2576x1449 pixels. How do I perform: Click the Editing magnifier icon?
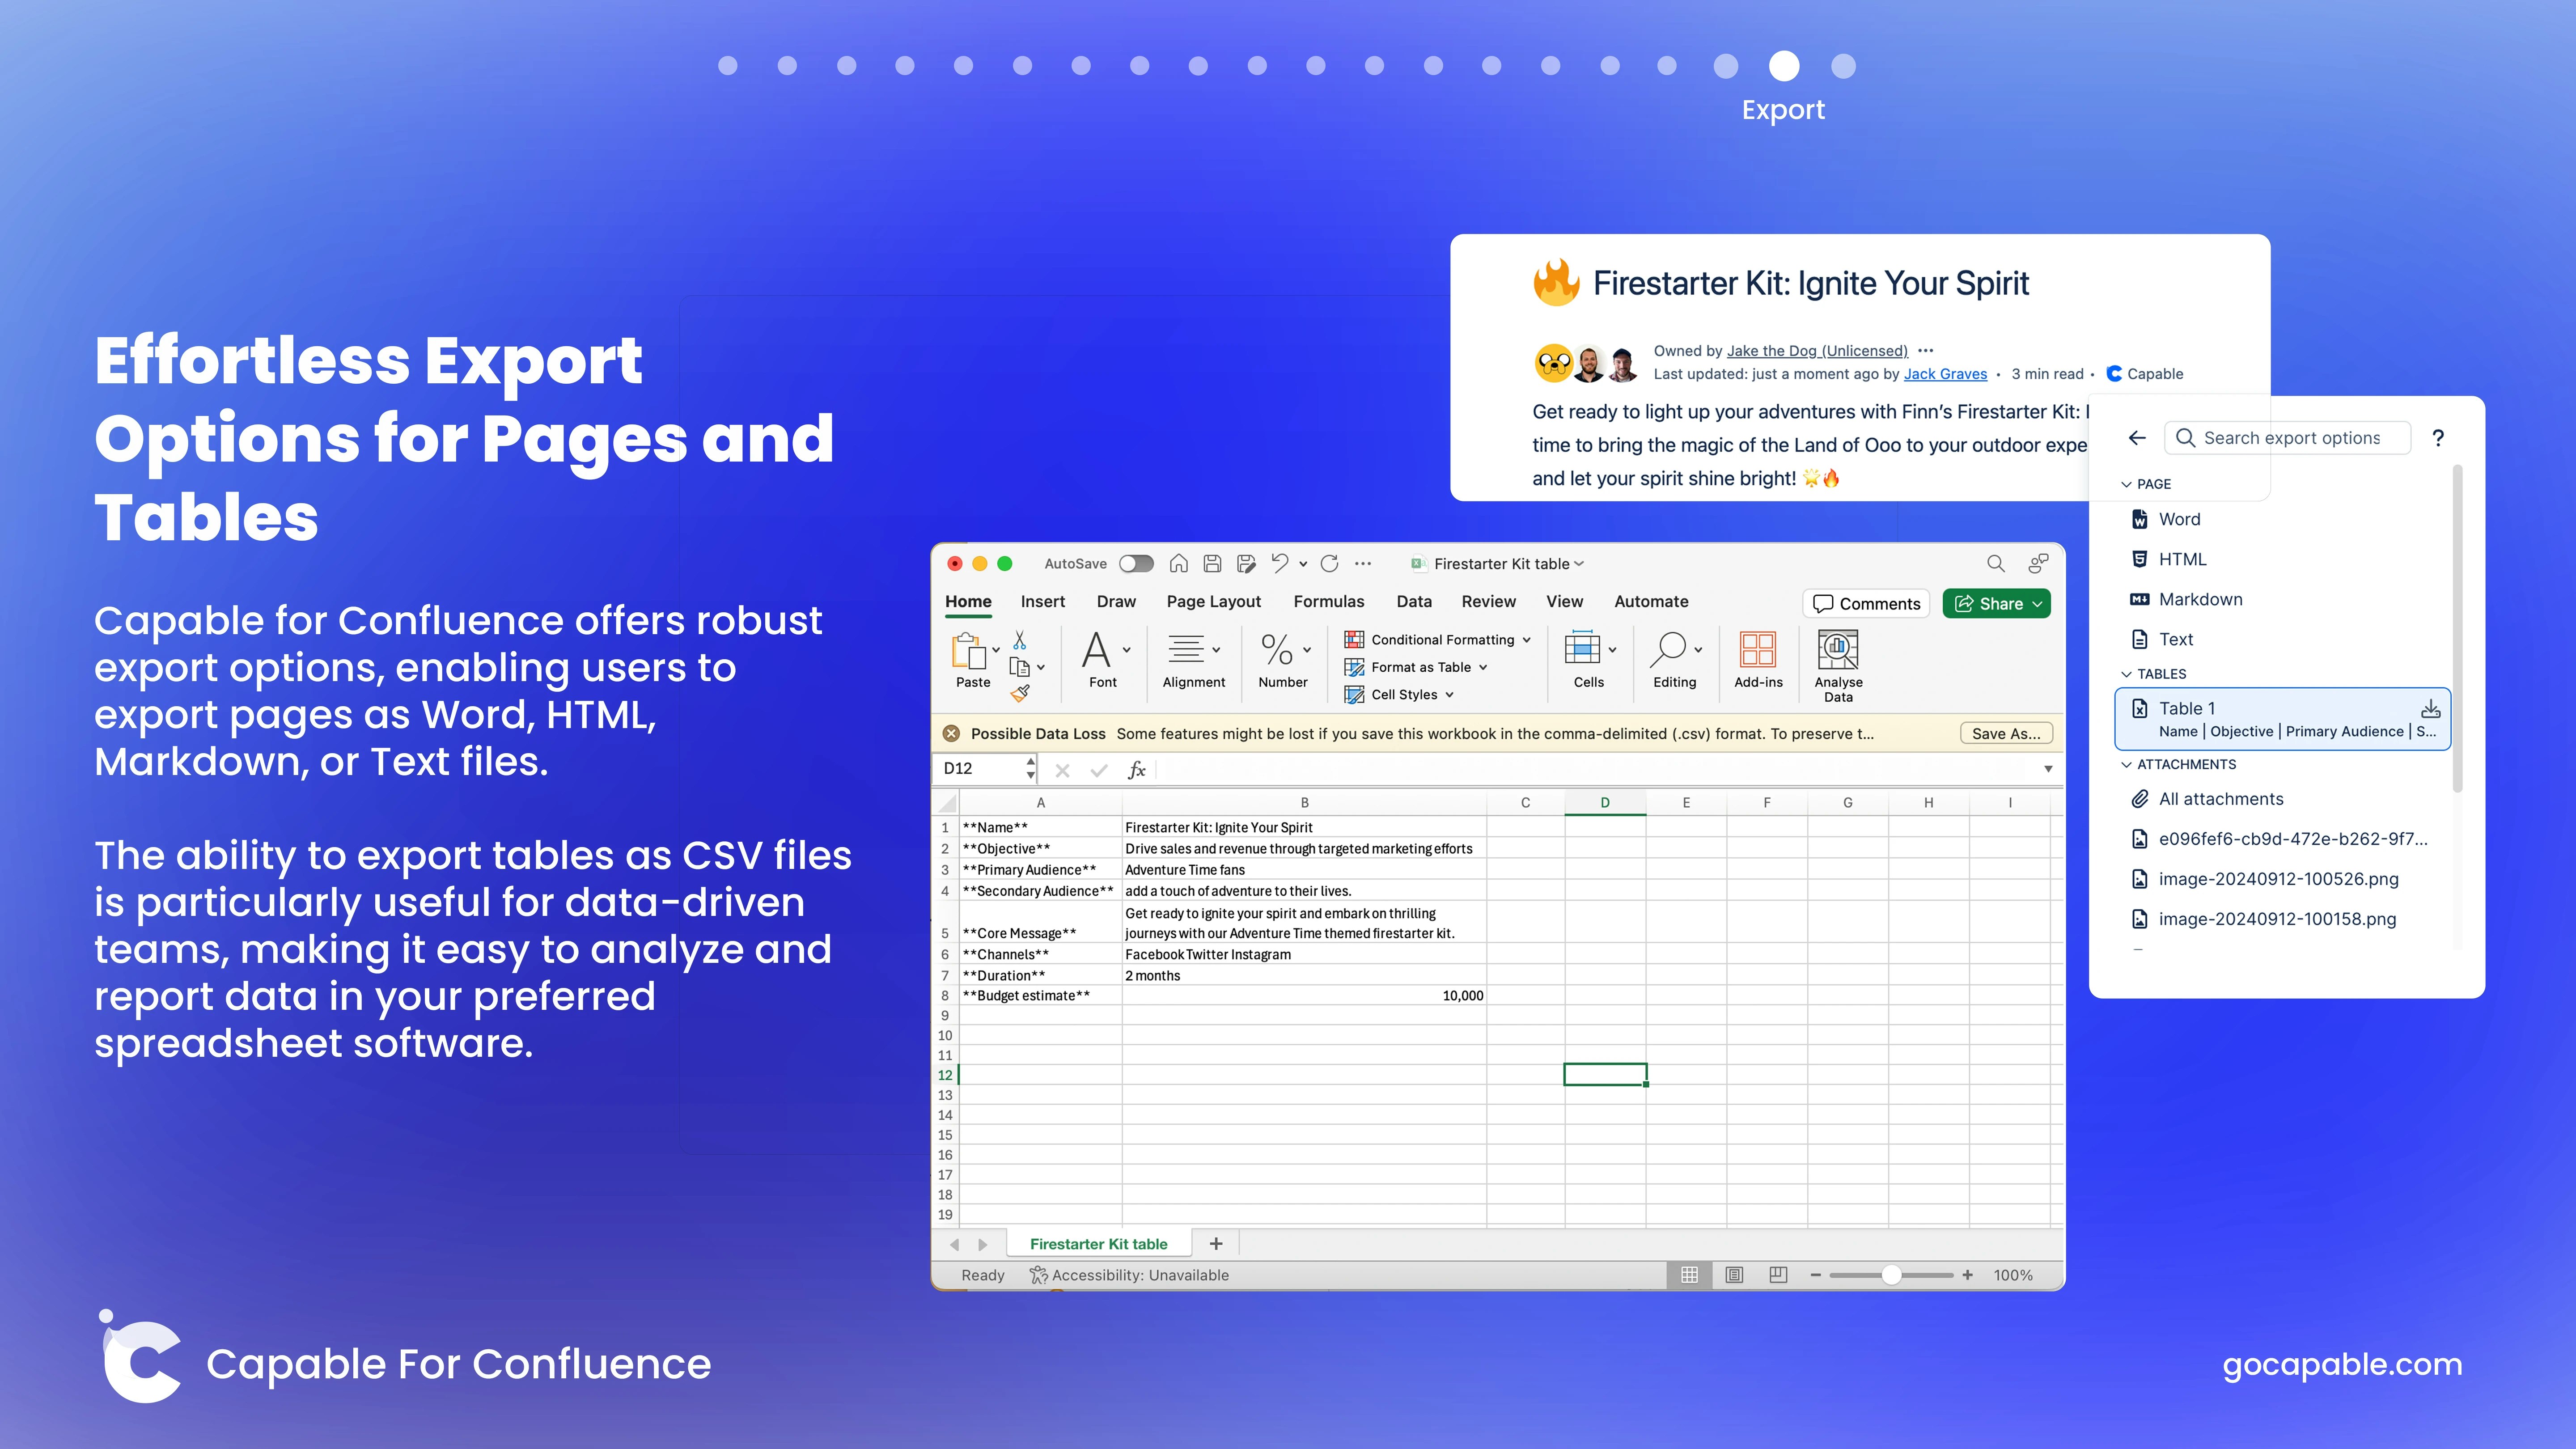pyautogui.click(x=1668, y=649)
